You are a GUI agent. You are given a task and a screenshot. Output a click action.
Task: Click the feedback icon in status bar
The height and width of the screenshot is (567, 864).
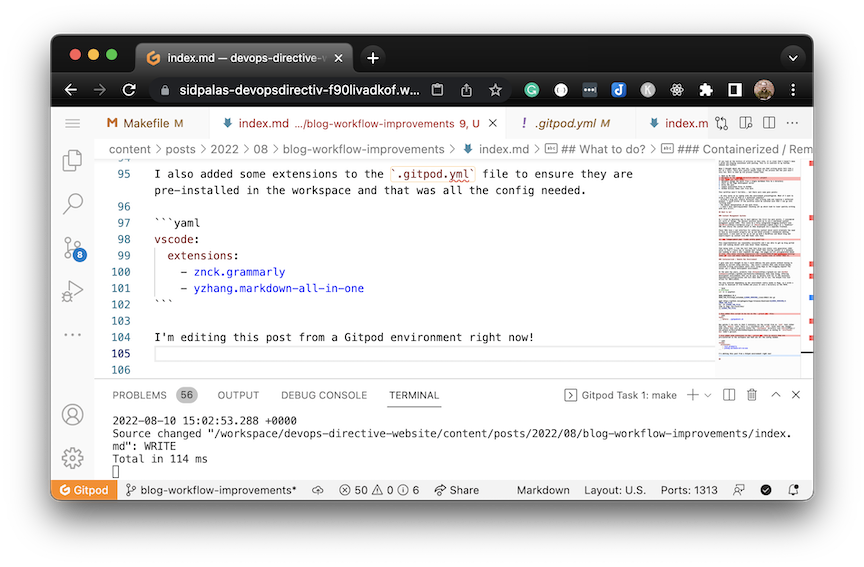[738, 490]
